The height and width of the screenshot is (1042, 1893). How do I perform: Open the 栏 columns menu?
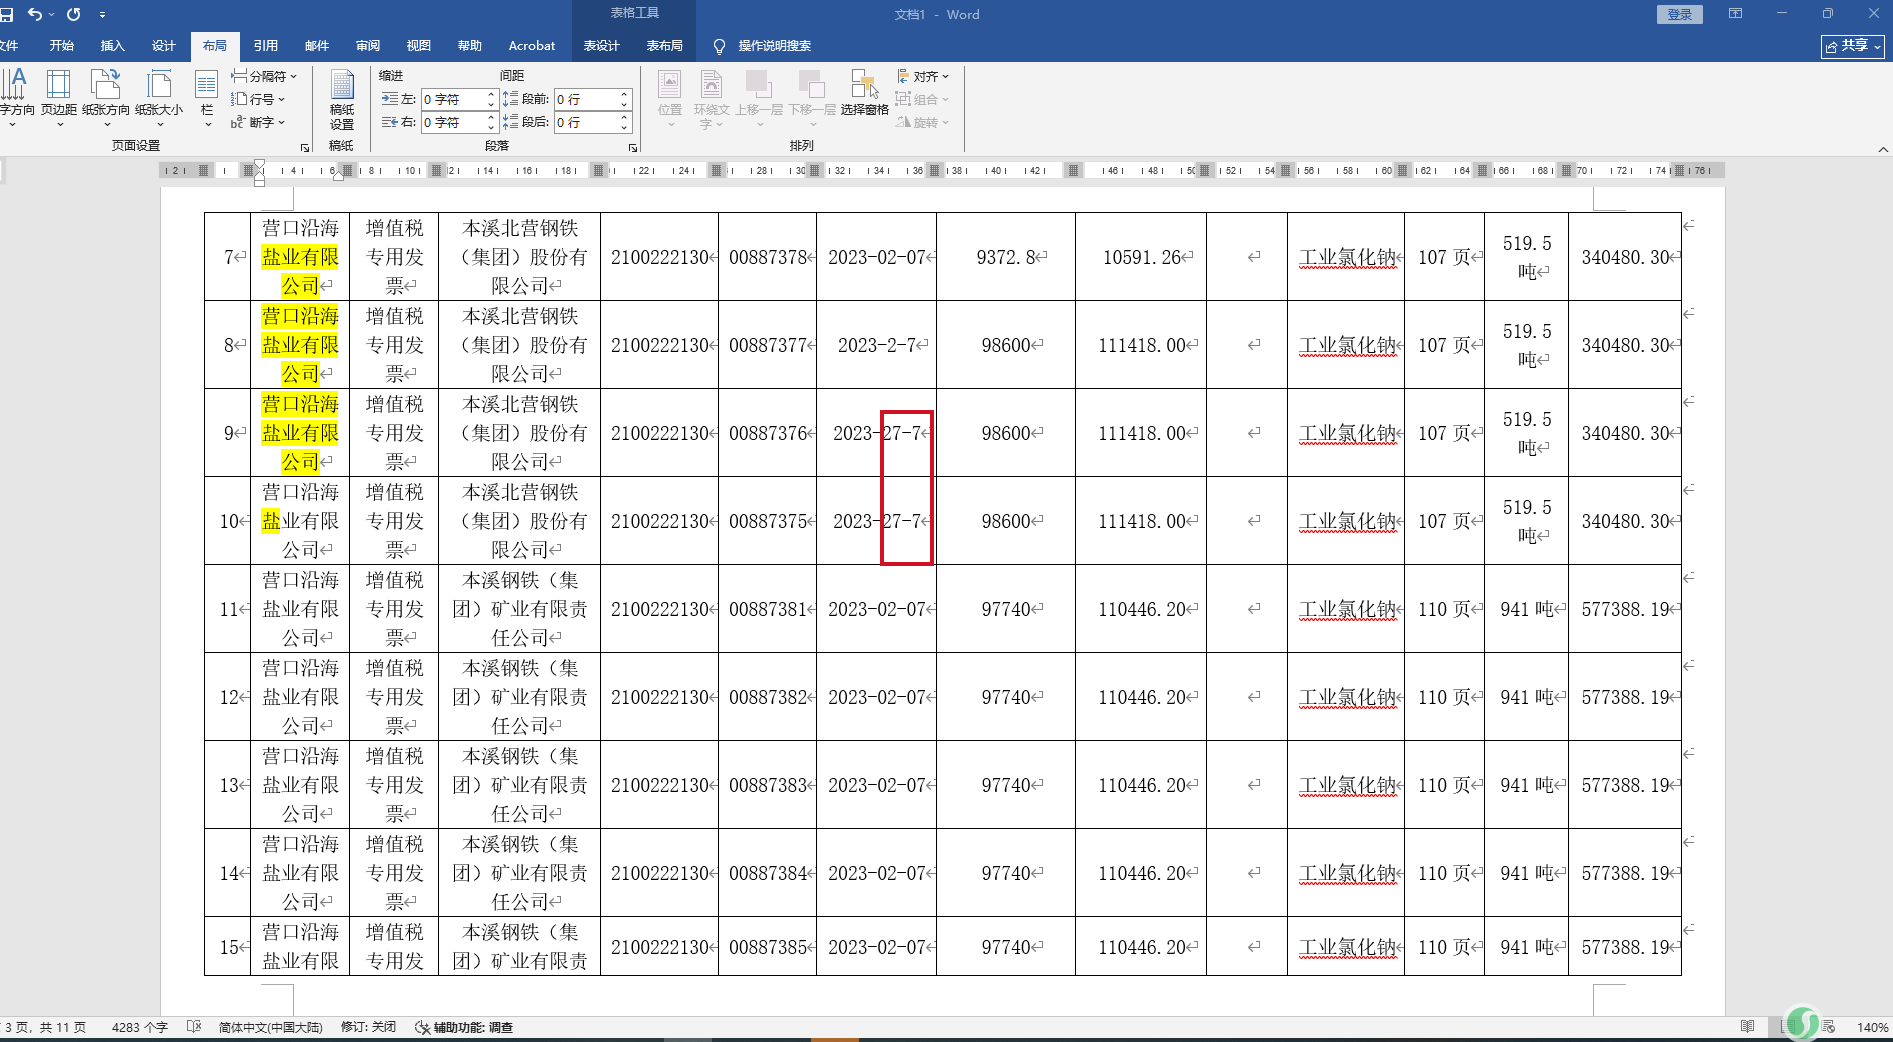[207, 98]
